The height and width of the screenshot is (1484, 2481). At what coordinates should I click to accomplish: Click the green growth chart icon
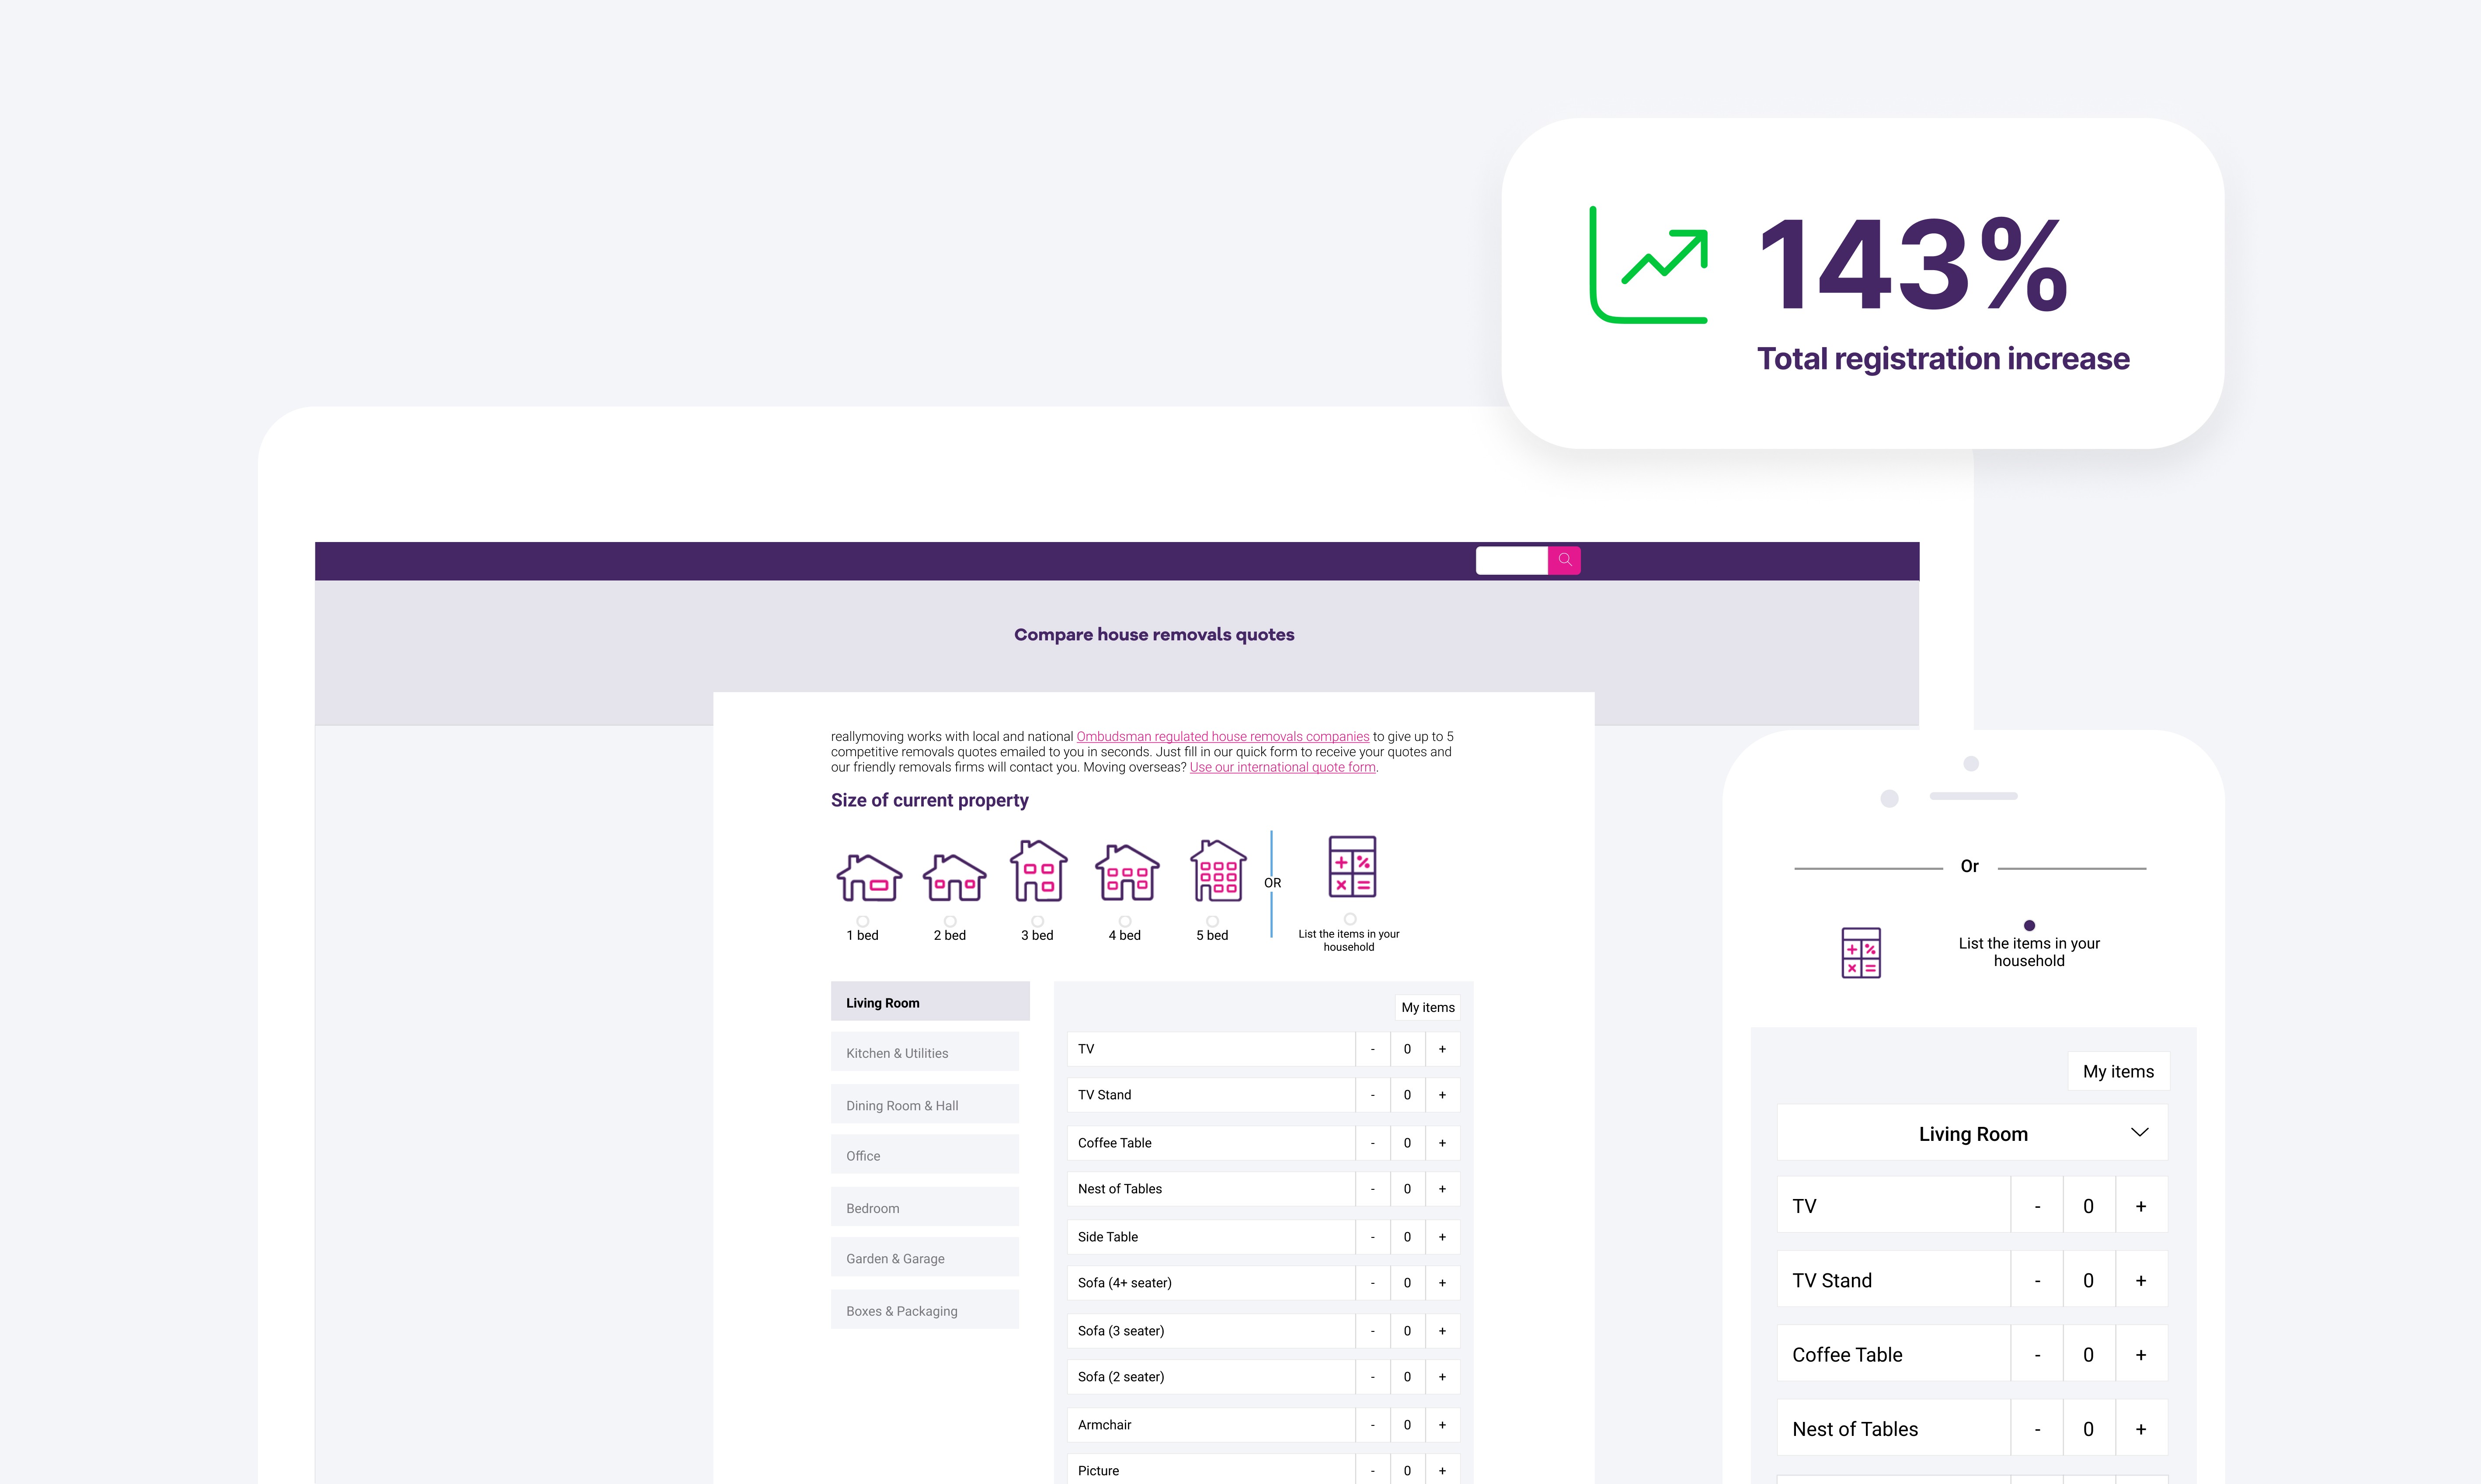[x=1649, y=264]
